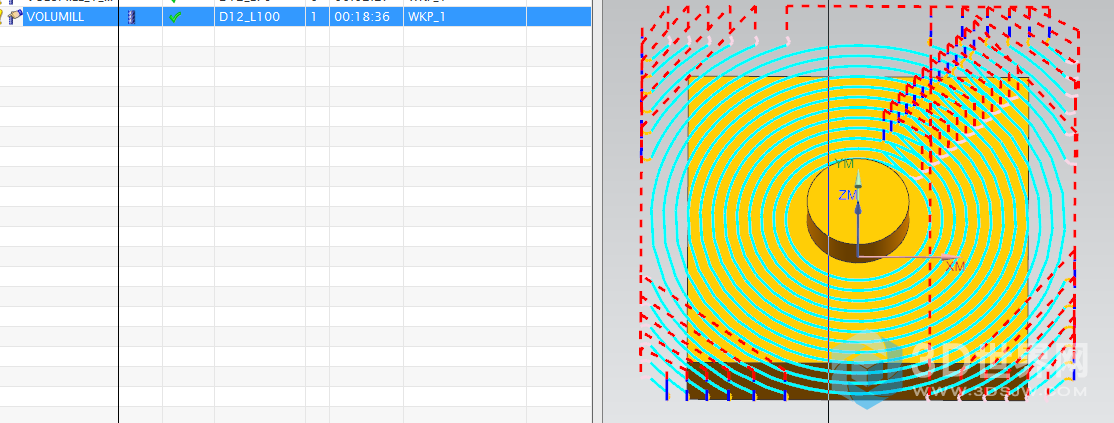Click the toolpath icon in VOLUMILL row
This screenshot has width=1114, height=423.
coord(131,16)
